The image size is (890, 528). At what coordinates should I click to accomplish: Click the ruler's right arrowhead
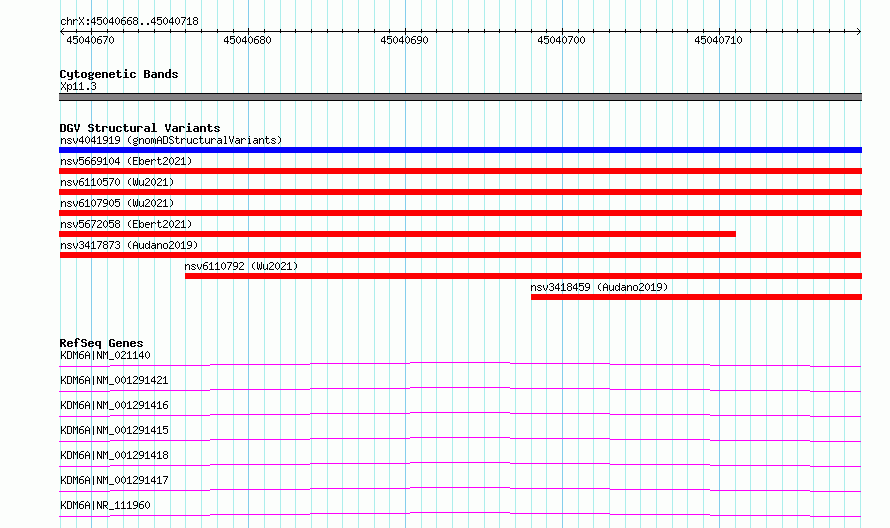859,31
